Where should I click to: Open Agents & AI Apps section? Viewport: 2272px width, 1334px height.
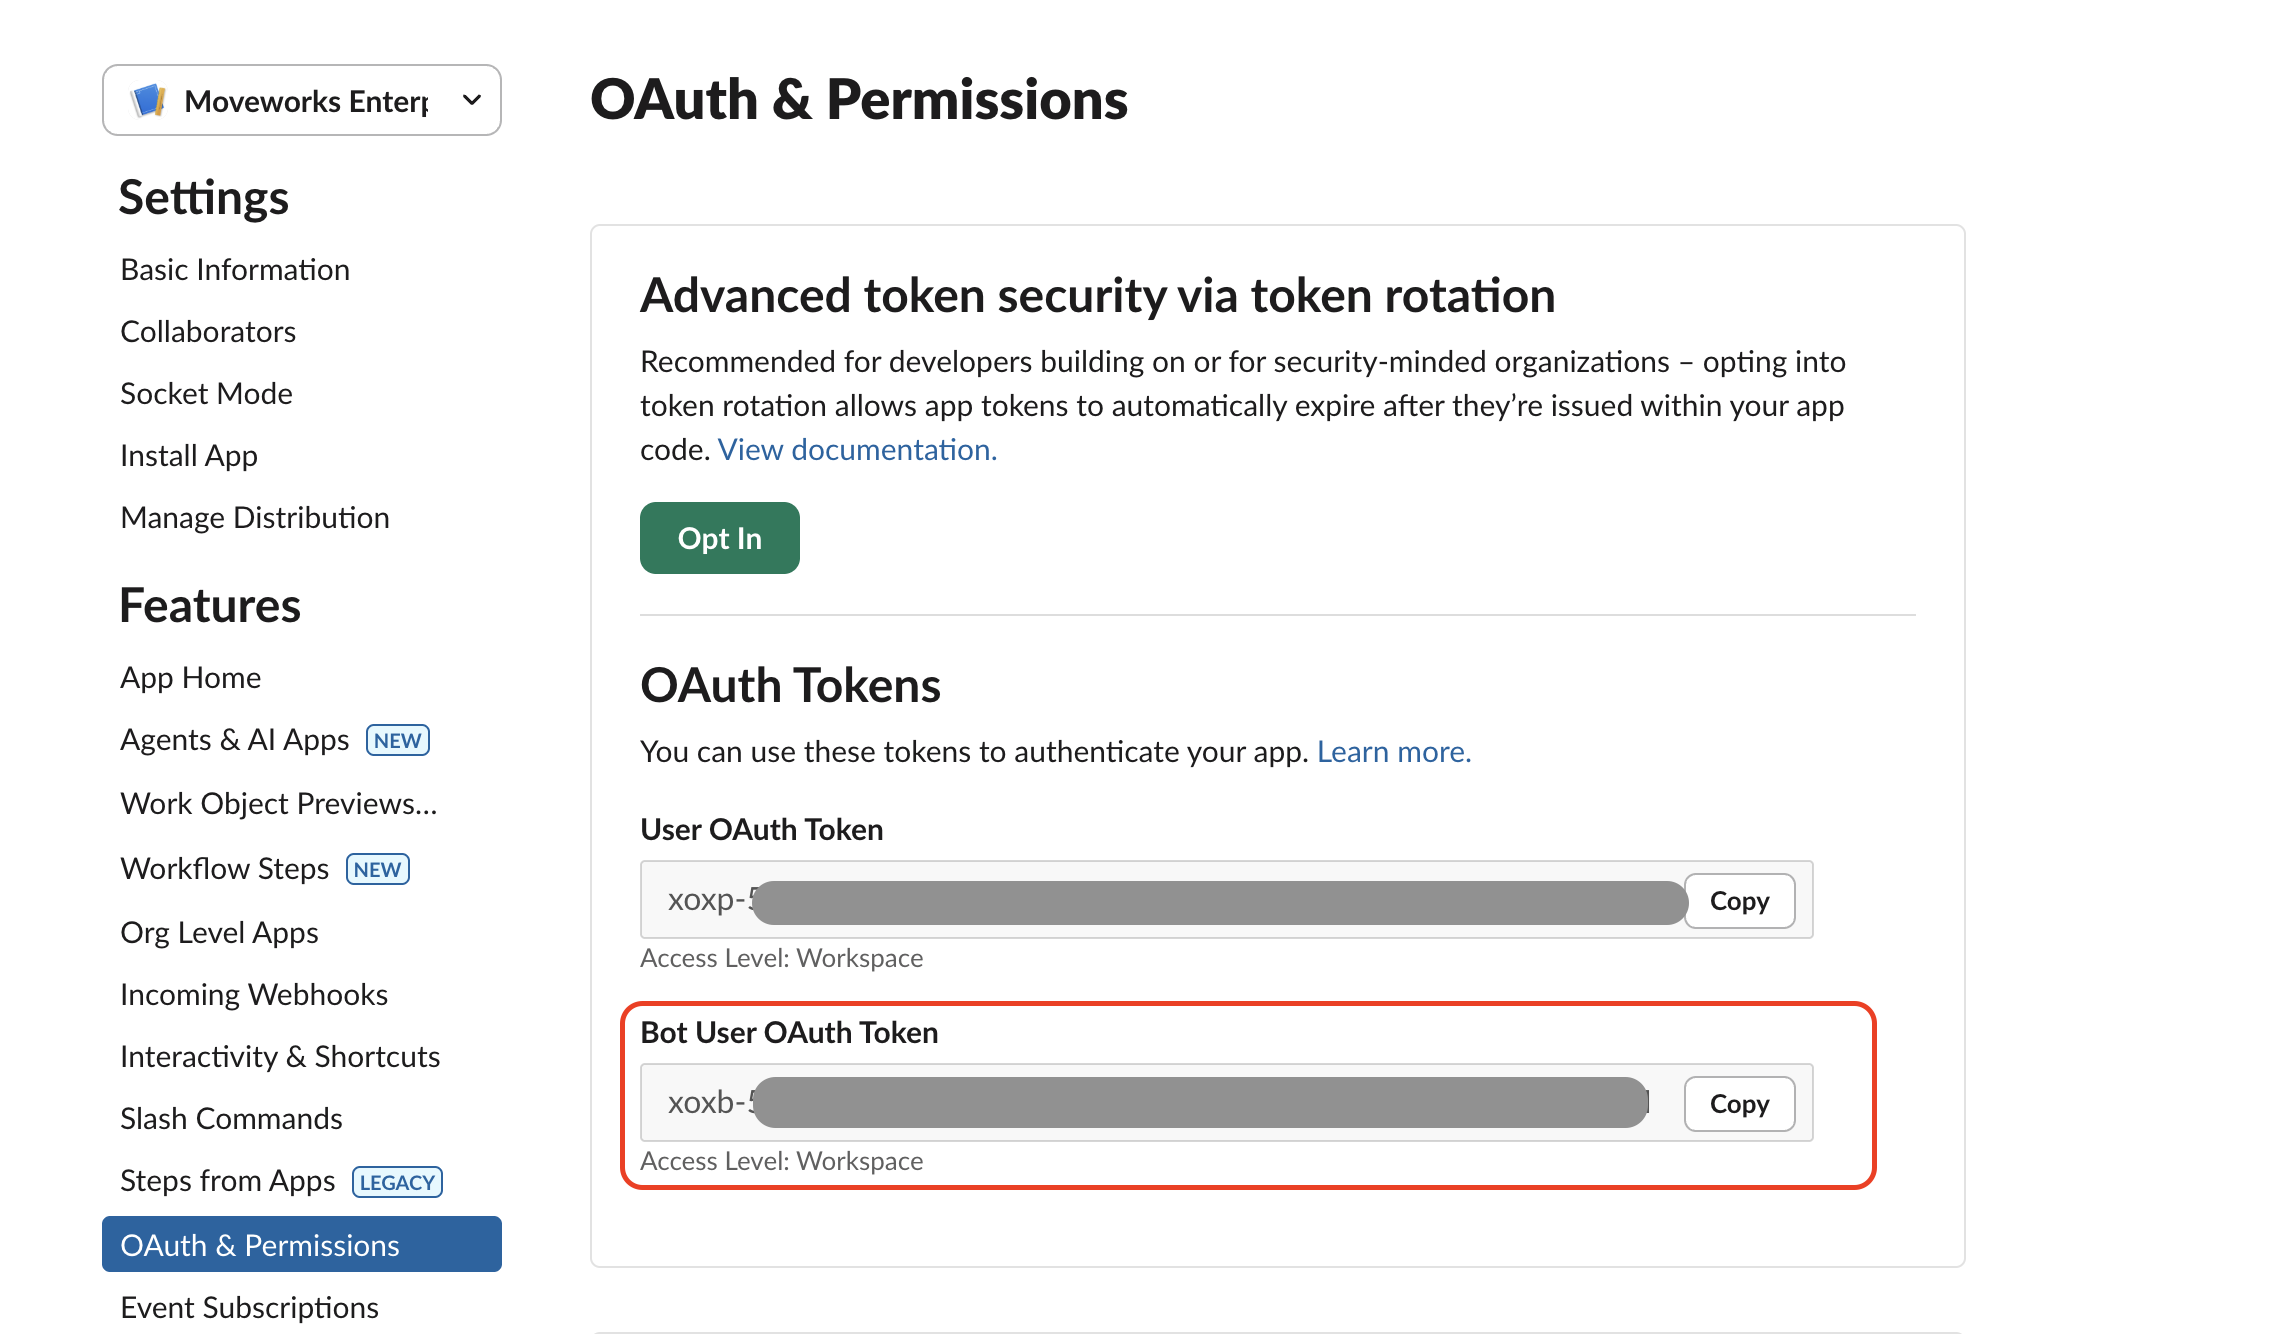[x=234, y=740]
